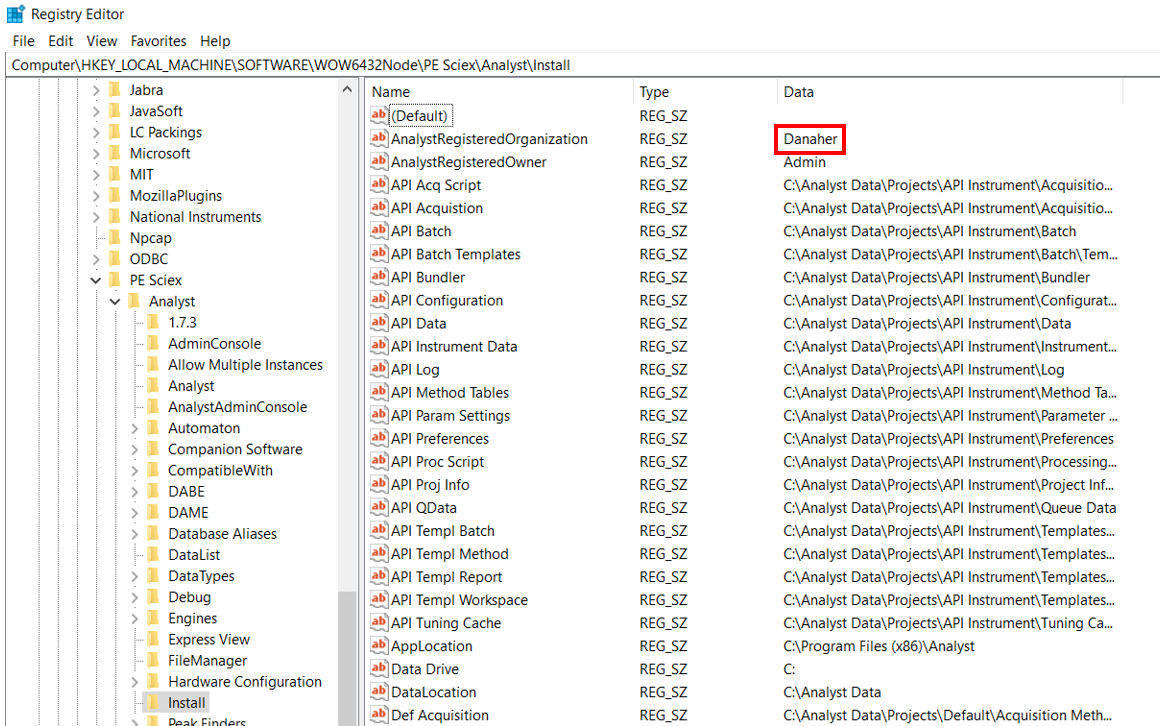Open the Edit menu
The height and width of the screenshot is (726, 1160).
tap(61, 41)
